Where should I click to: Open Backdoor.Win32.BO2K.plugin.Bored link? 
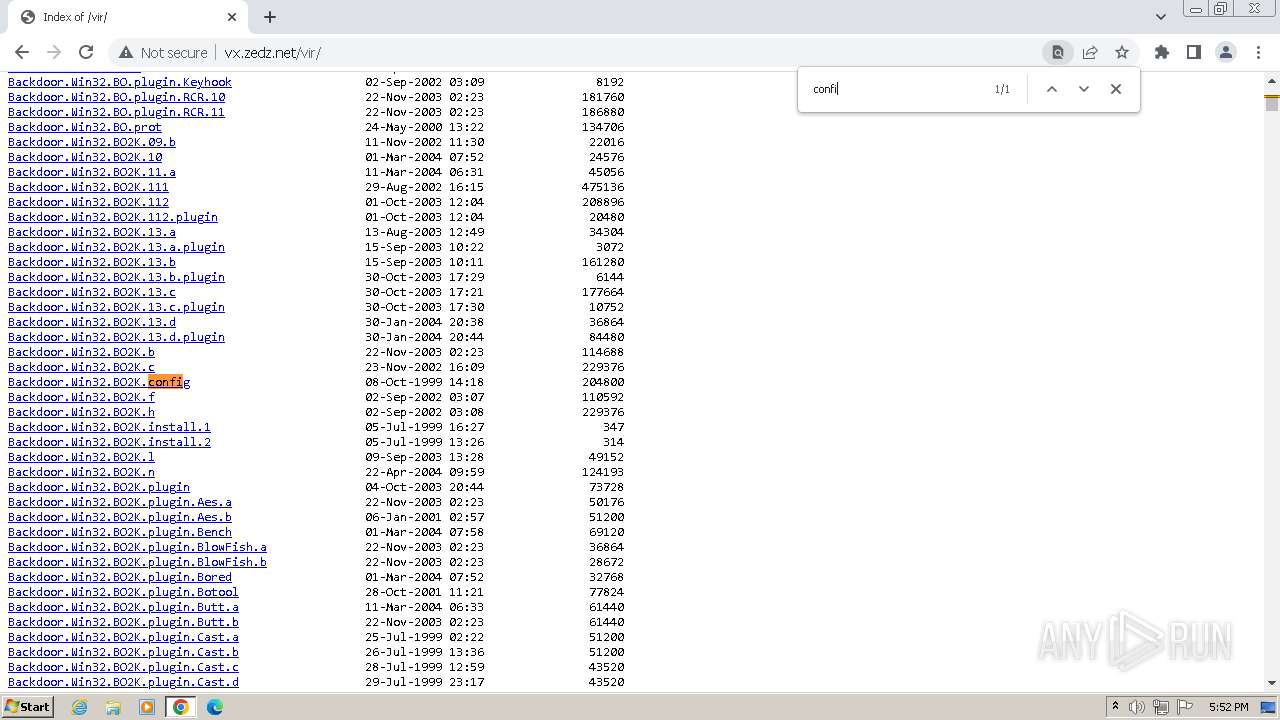pyautogui.click(x=120, y=577)
